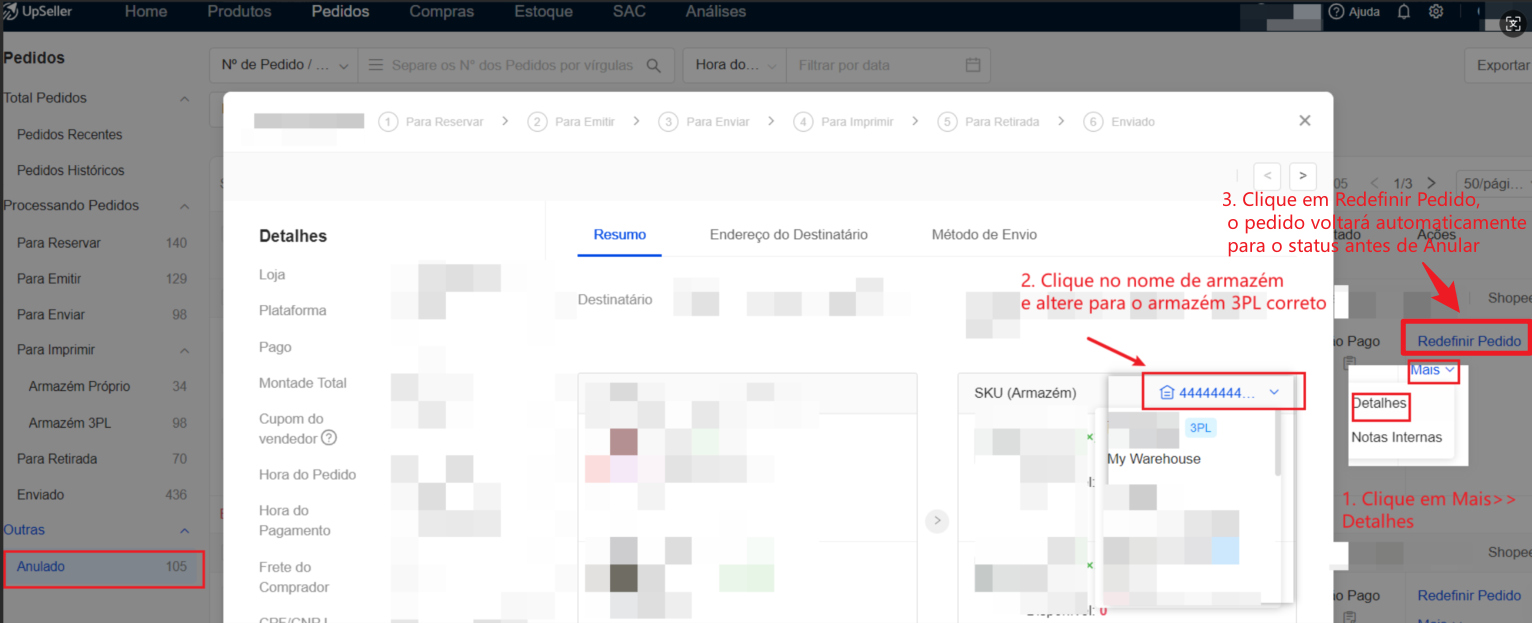Image resolution: width=1532 pixels, height=623 pixels.
Task: Go to previous order with left arrow button
Action: click(1267, 175)
